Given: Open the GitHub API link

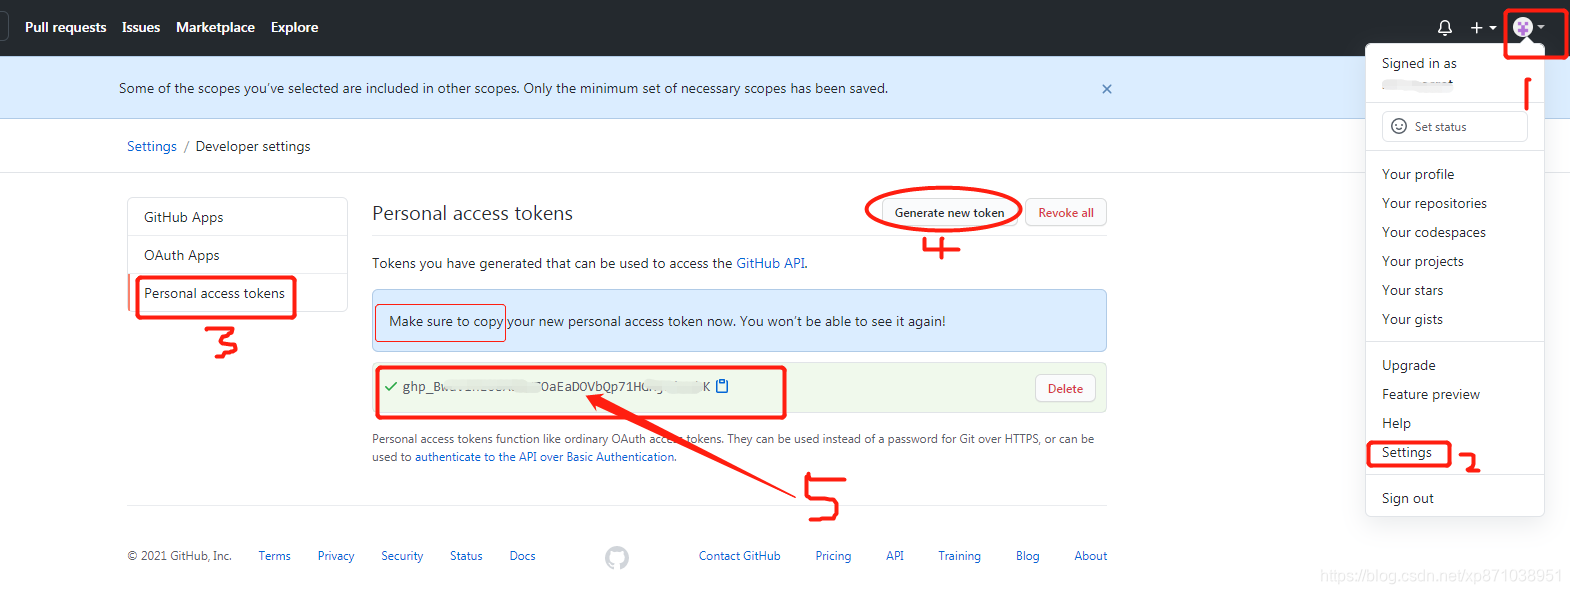Looking at the screenshot, I should click(x=770, y=263).
